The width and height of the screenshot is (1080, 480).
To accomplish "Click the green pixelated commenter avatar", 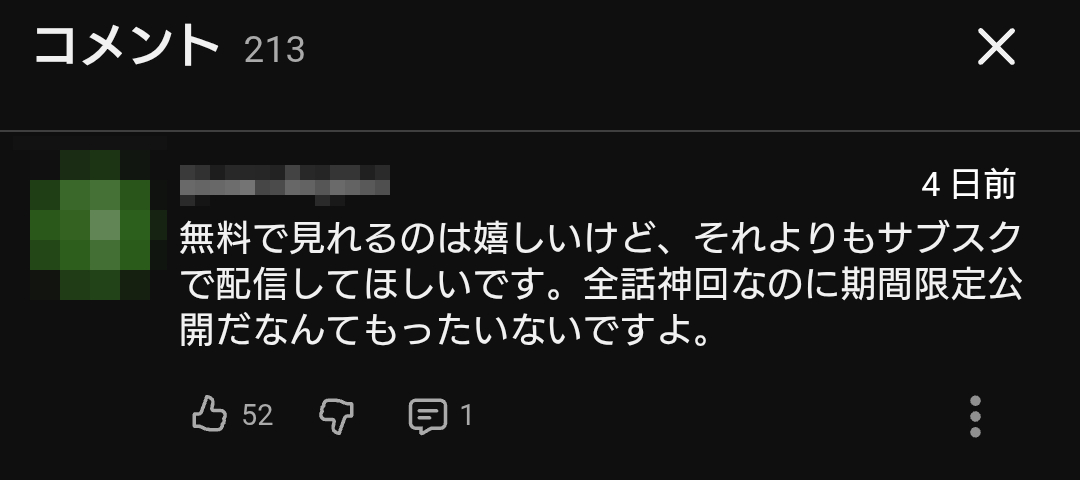I will coord(90,225).
